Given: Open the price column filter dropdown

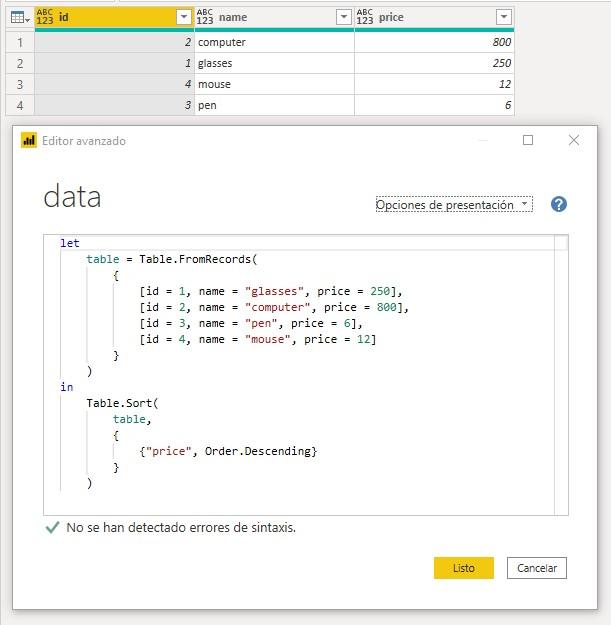Looking at the screenshot, I should [x=504, y=17].
